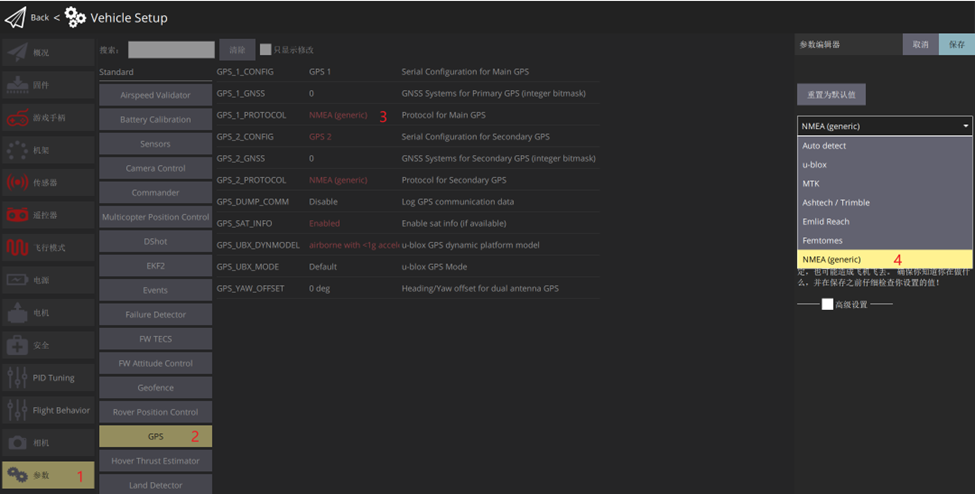The image size is (975, 494).
Task: Enable the 高级设置 advanced settings checkbox
Action: [x=827, y=304]
